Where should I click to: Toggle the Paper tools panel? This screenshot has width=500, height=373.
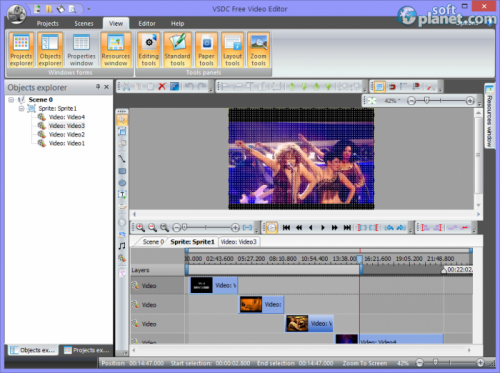(206, 50)
